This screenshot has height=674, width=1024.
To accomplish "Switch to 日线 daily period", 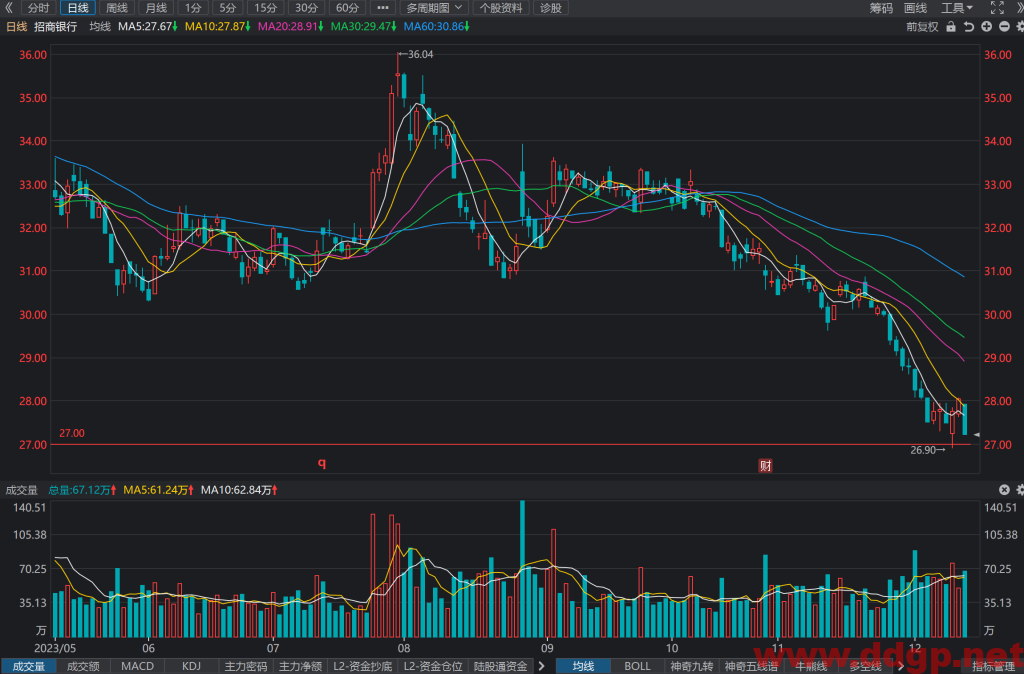I will (78, 8).
